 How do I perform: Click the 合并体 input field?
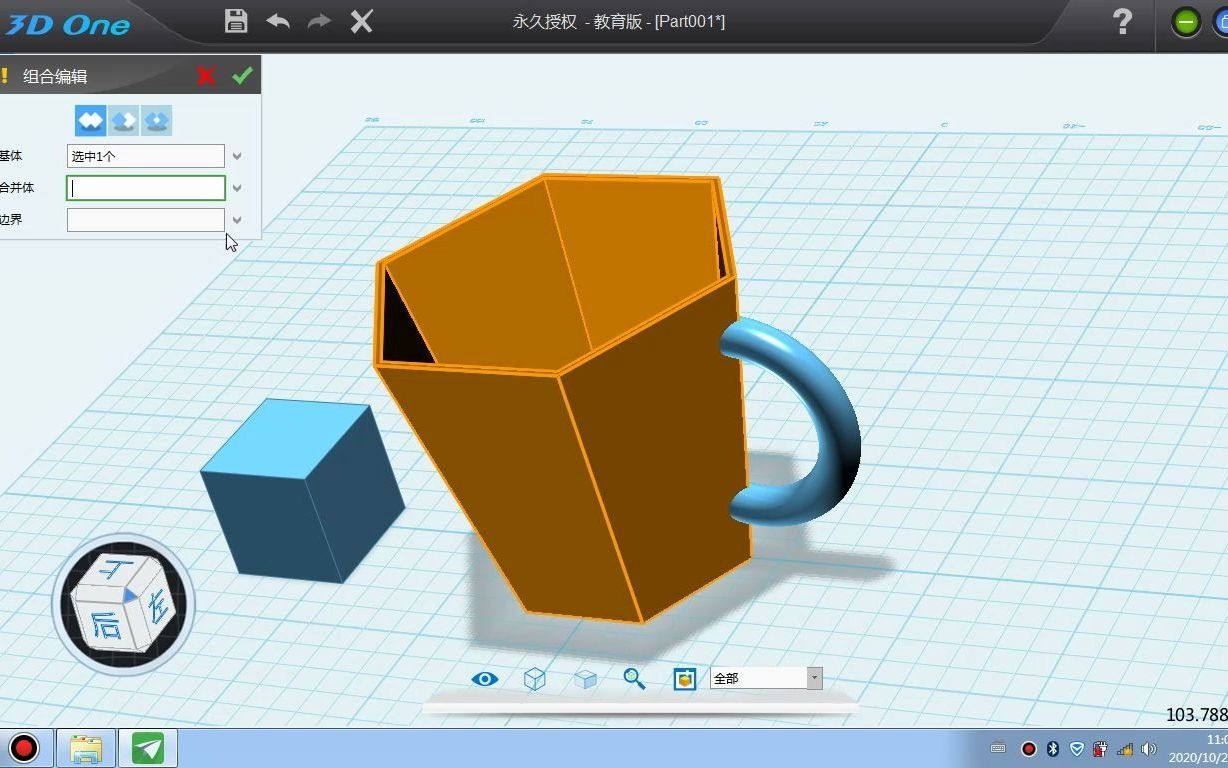(x=145, y=188)
